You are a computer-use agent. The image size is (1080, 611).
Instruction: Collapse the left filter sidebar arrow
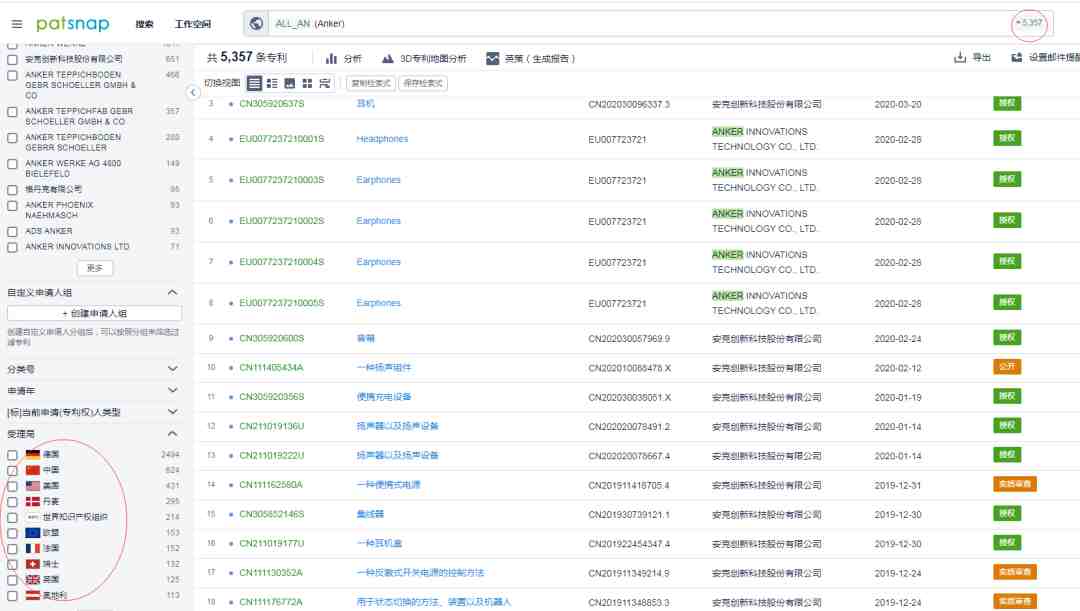coord(193,92)
